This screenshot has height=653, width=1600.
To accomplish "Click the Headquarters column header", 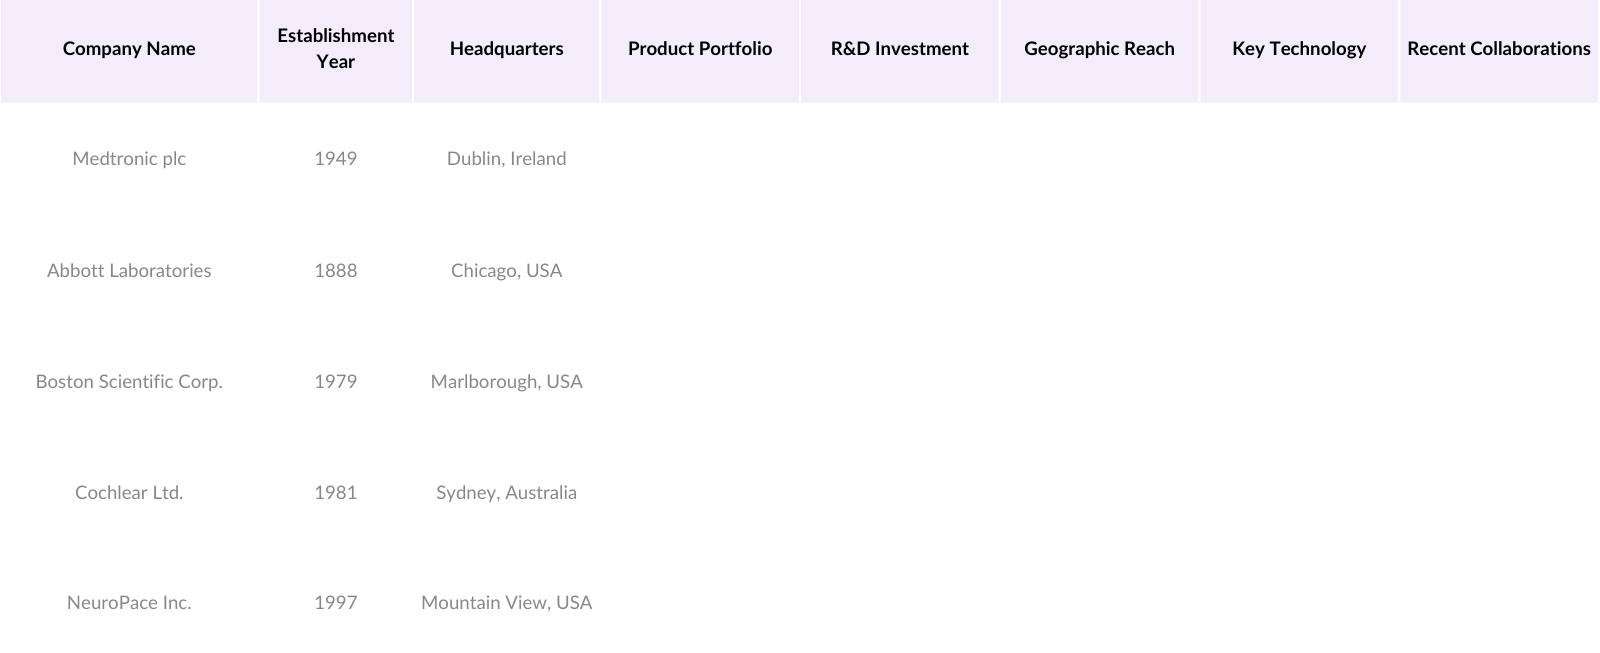I will tap(506, 49).
